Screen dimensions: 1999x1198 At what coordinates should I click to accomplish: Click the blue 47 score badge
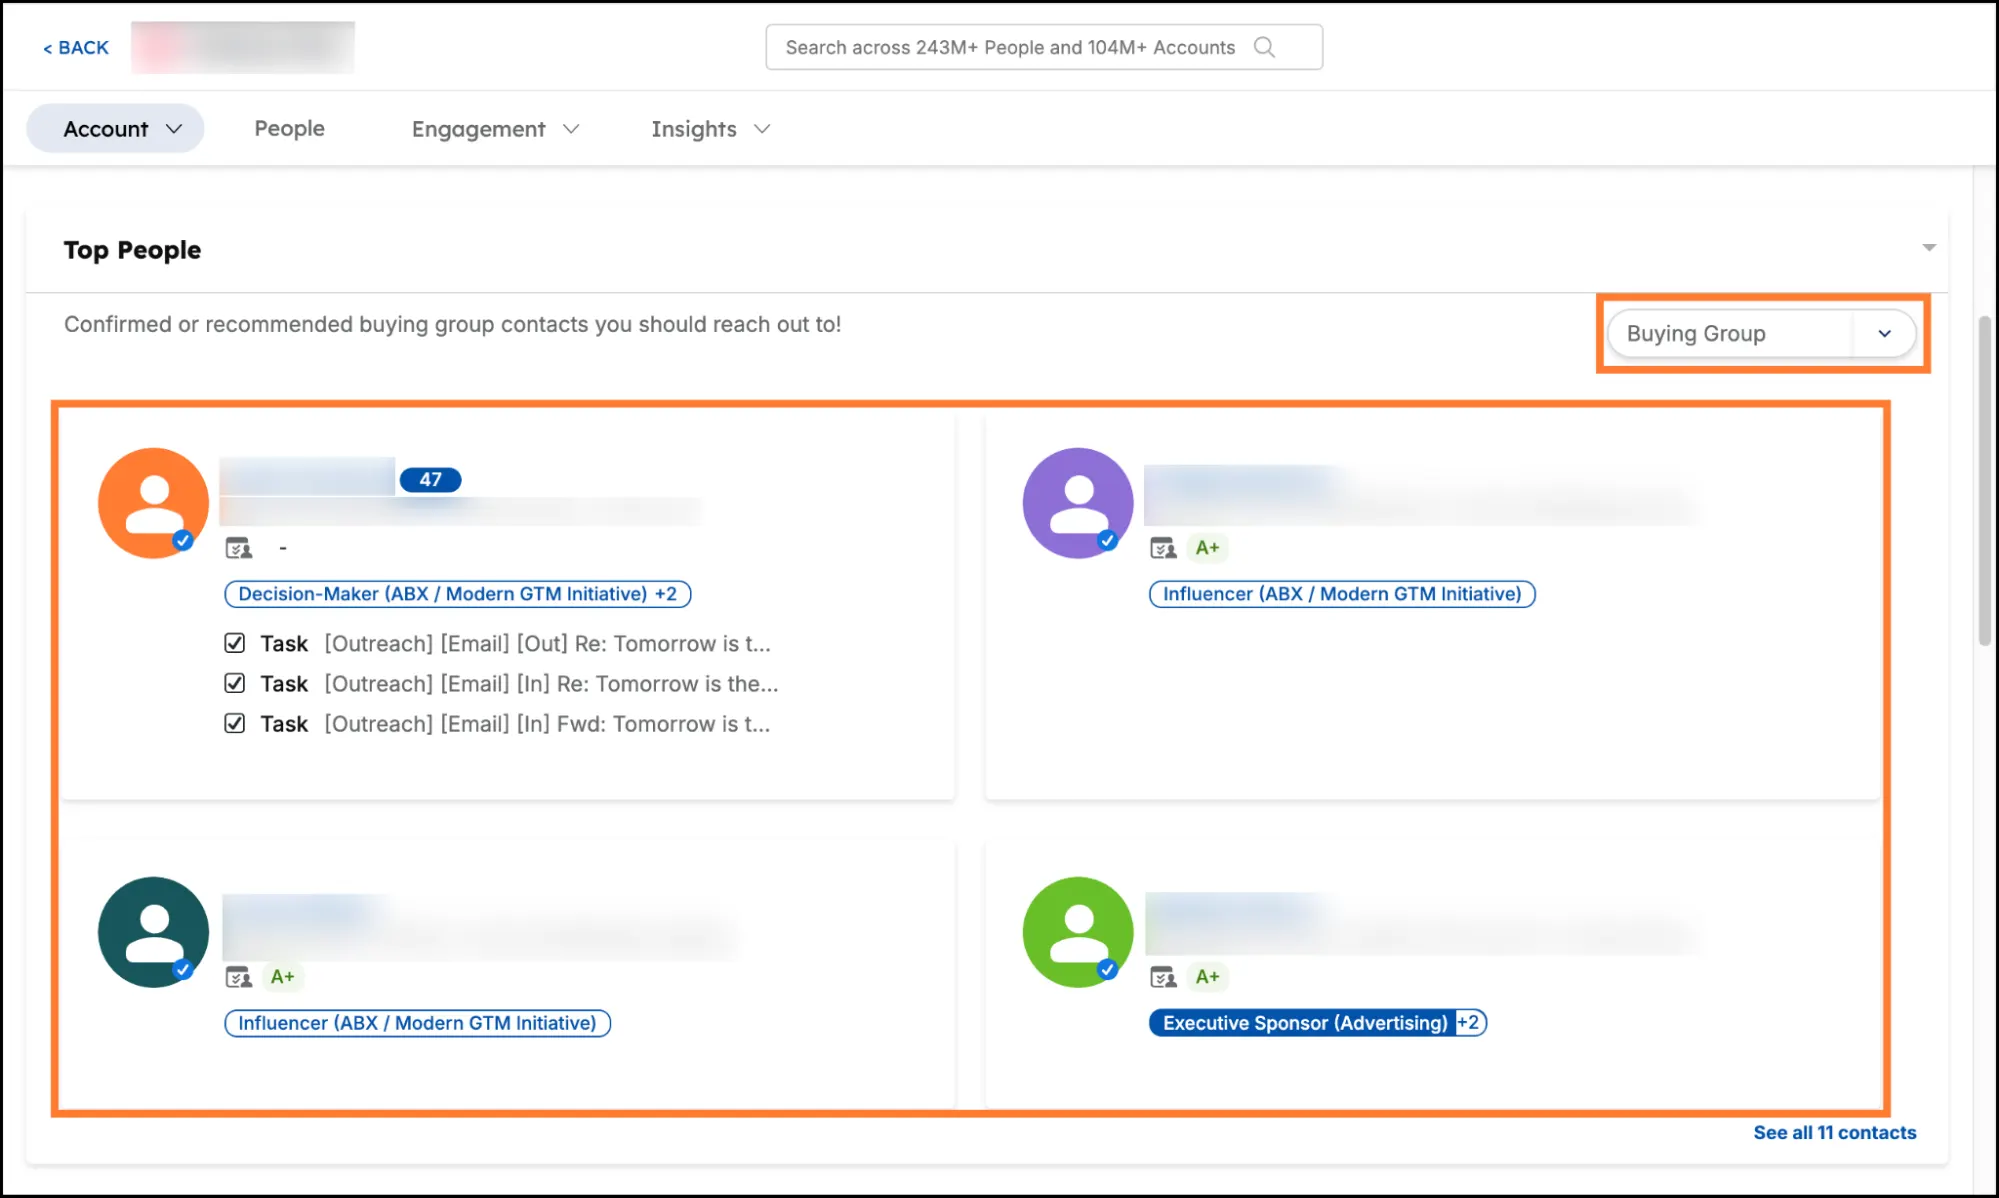[430, 480]
